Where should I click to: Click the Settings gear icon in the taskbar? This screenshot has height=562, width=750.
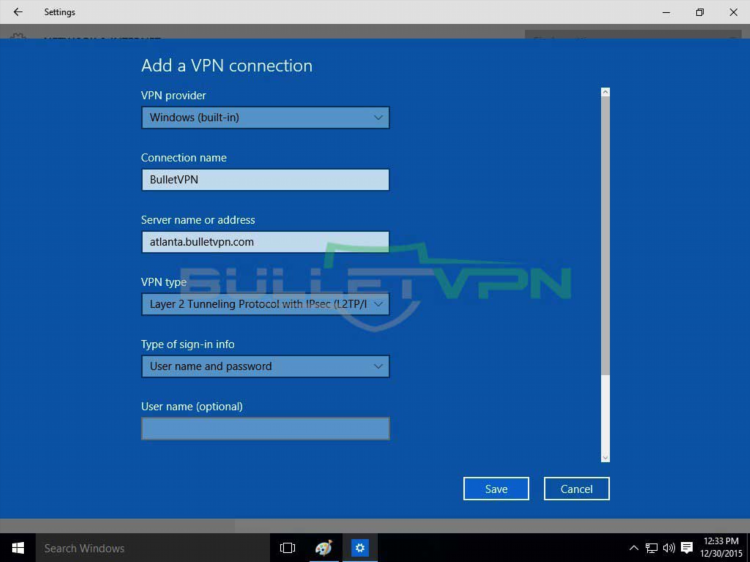[360, 548]
